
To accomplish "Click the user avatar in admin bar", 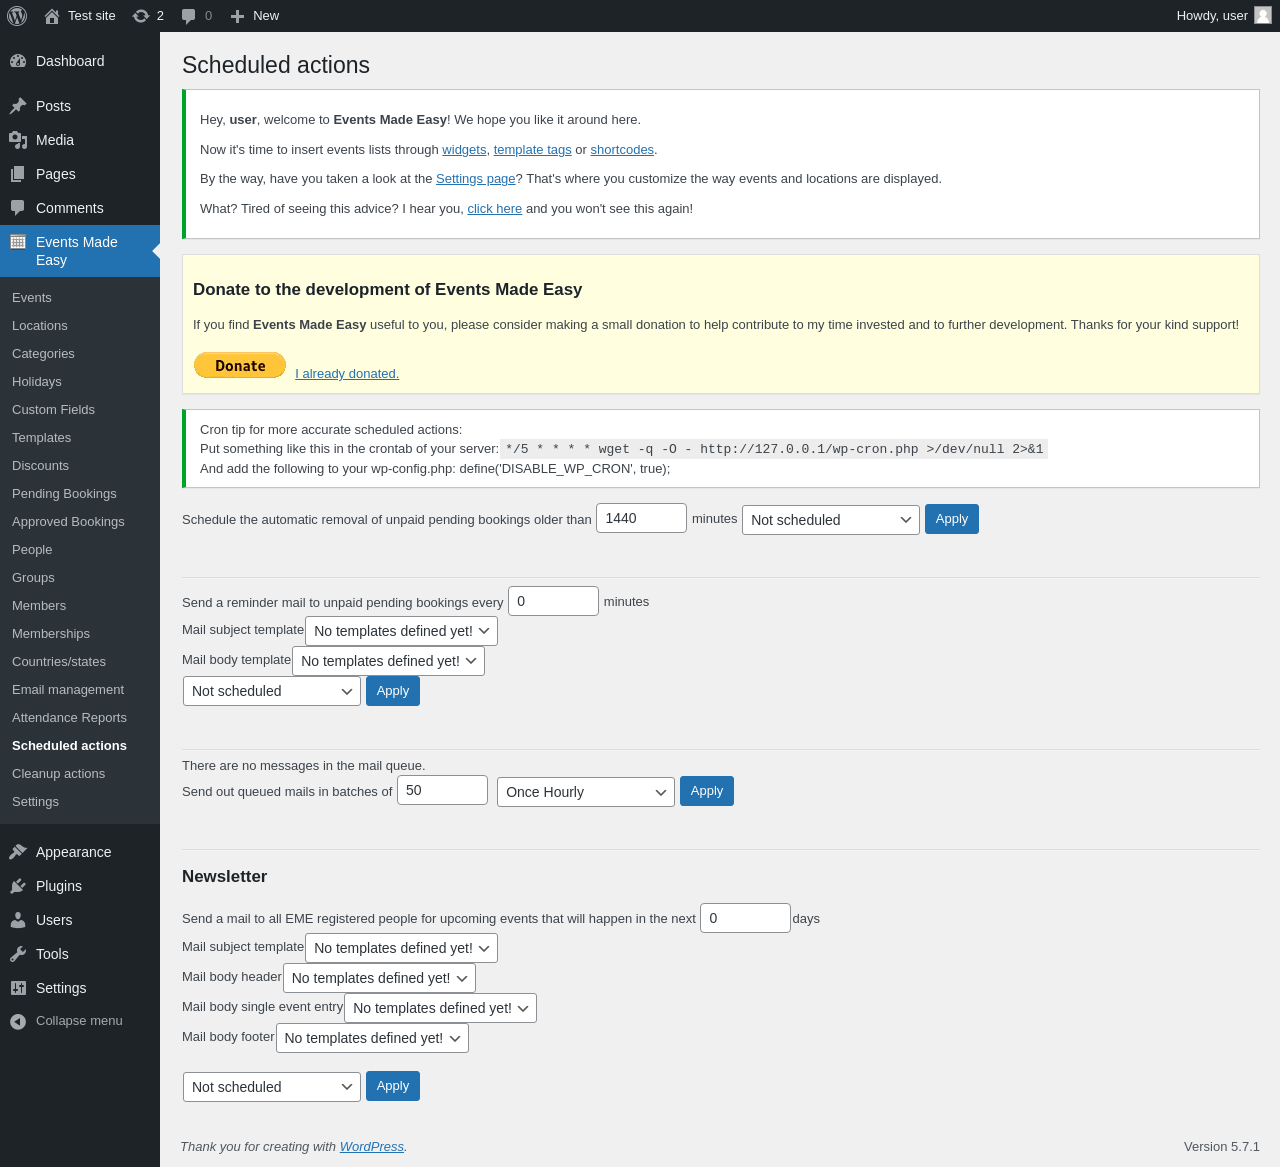I will pyautogui.click(x=1263, y=15).
